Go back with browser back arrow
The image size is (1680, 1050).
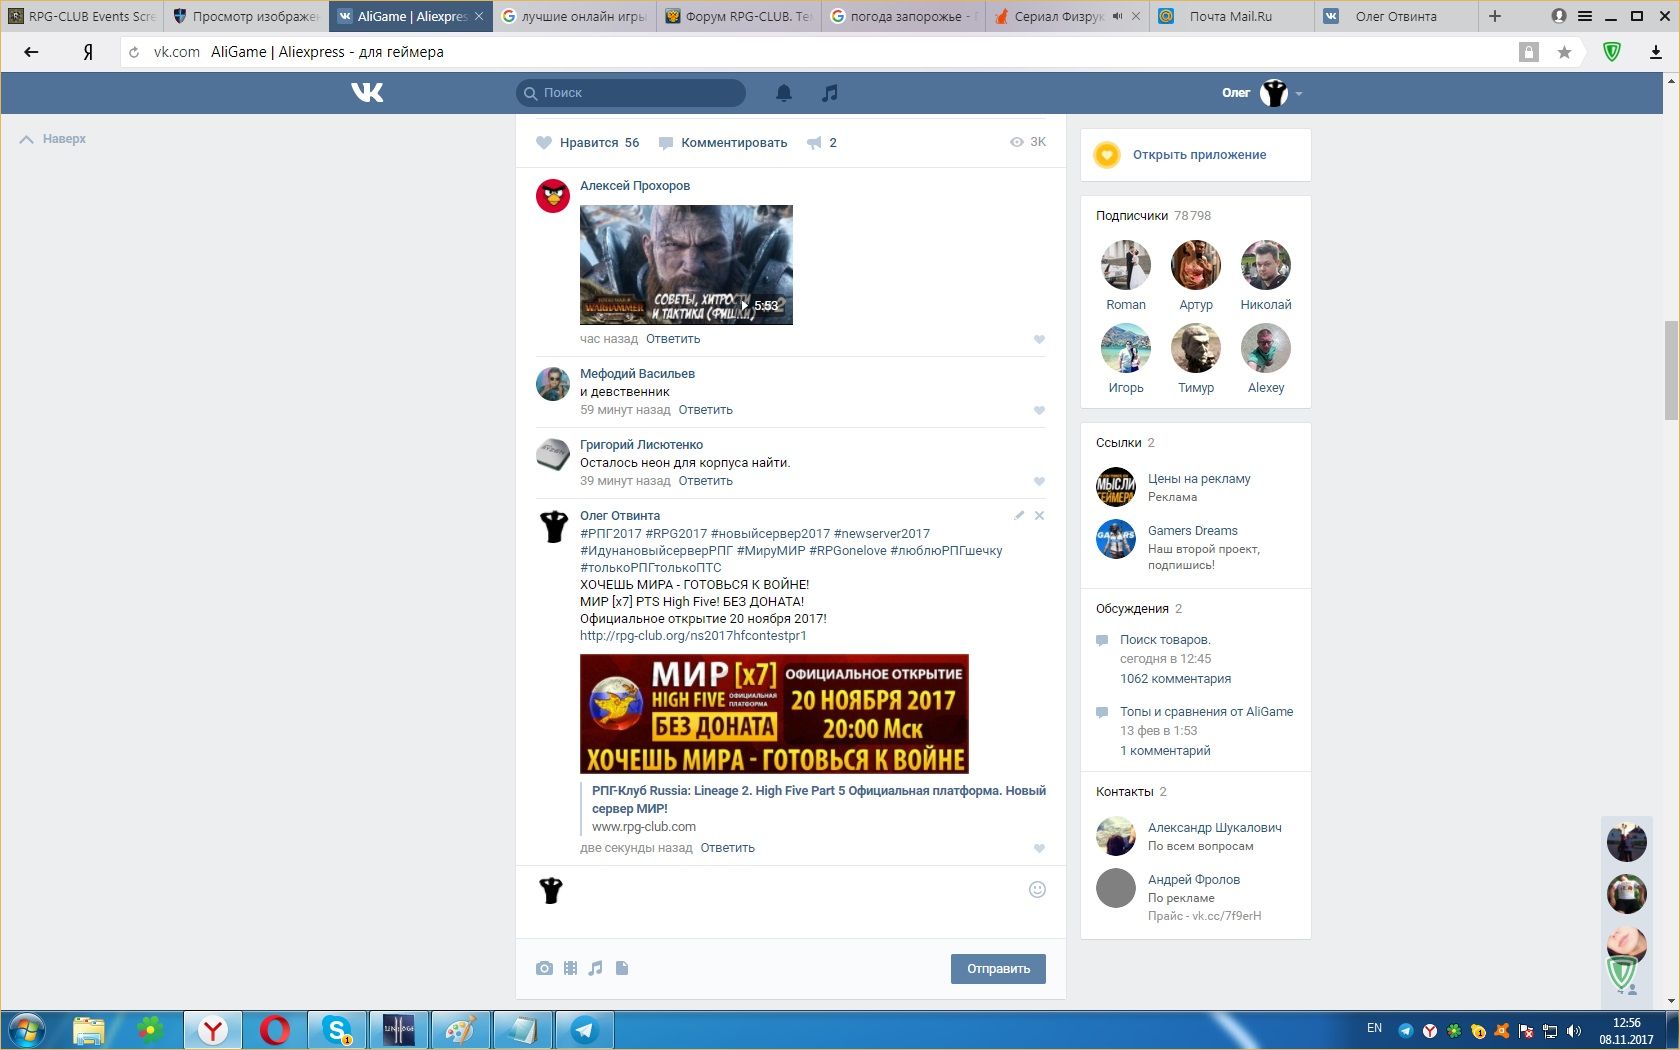(31, 52)
